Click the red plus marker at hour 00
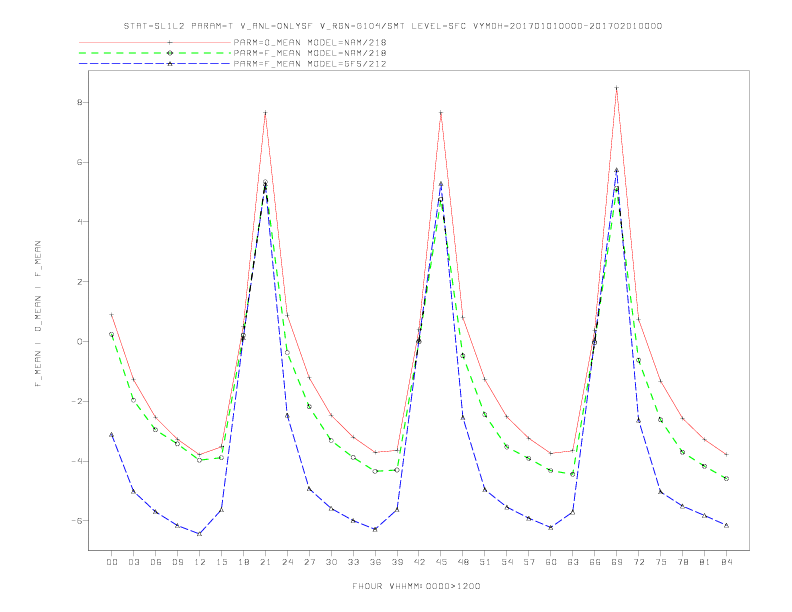This screenshot has width=792, height=612. pyautogui.click(x=112, y=315)
